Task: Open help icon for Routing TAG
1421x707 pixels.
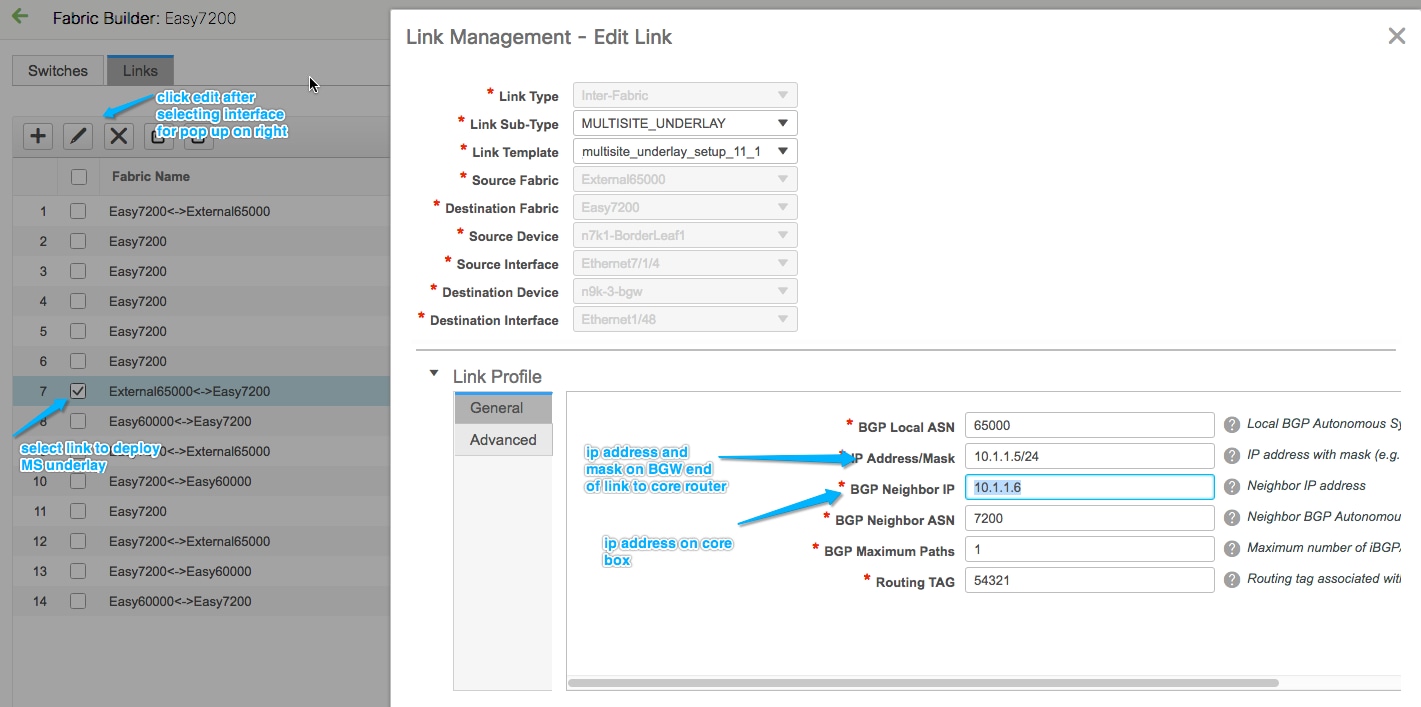Action: (x=1231, y=579)
